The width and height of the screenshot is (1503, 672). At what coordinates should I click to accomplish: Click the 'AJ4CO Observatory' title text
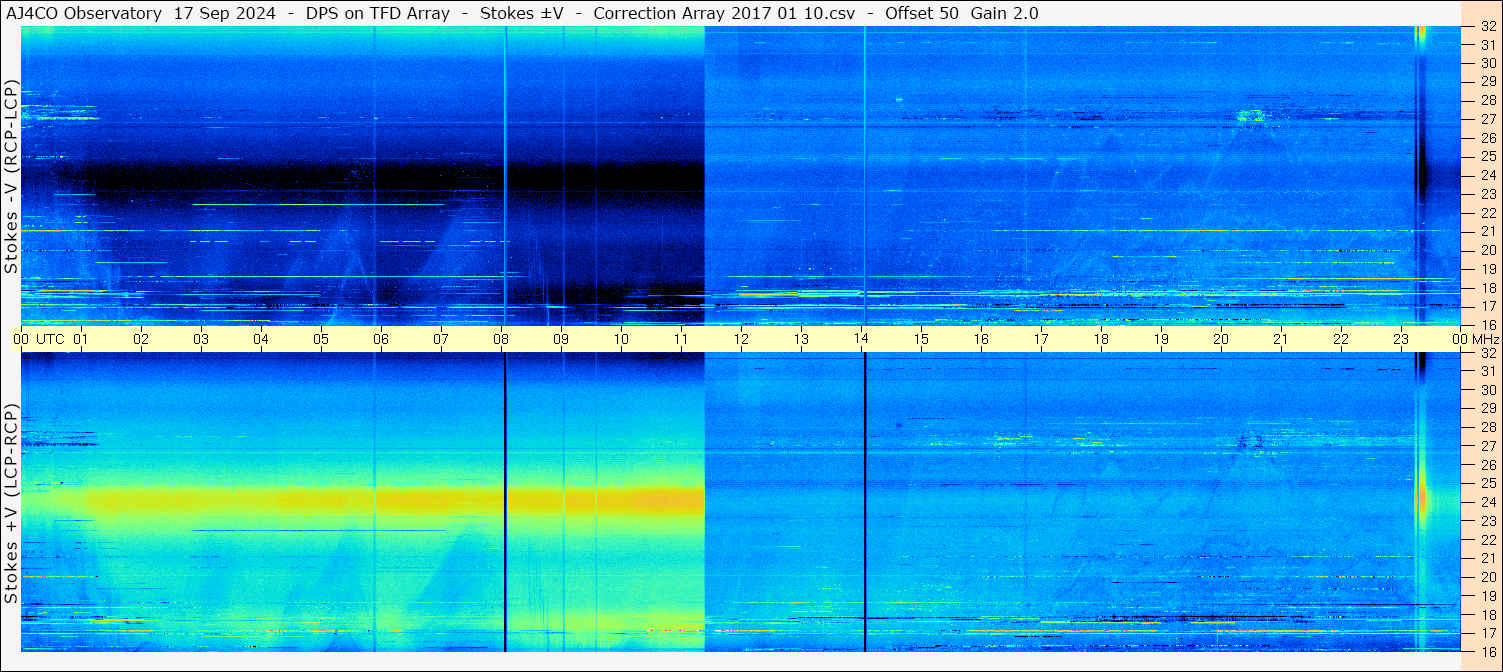coord(83,13)
